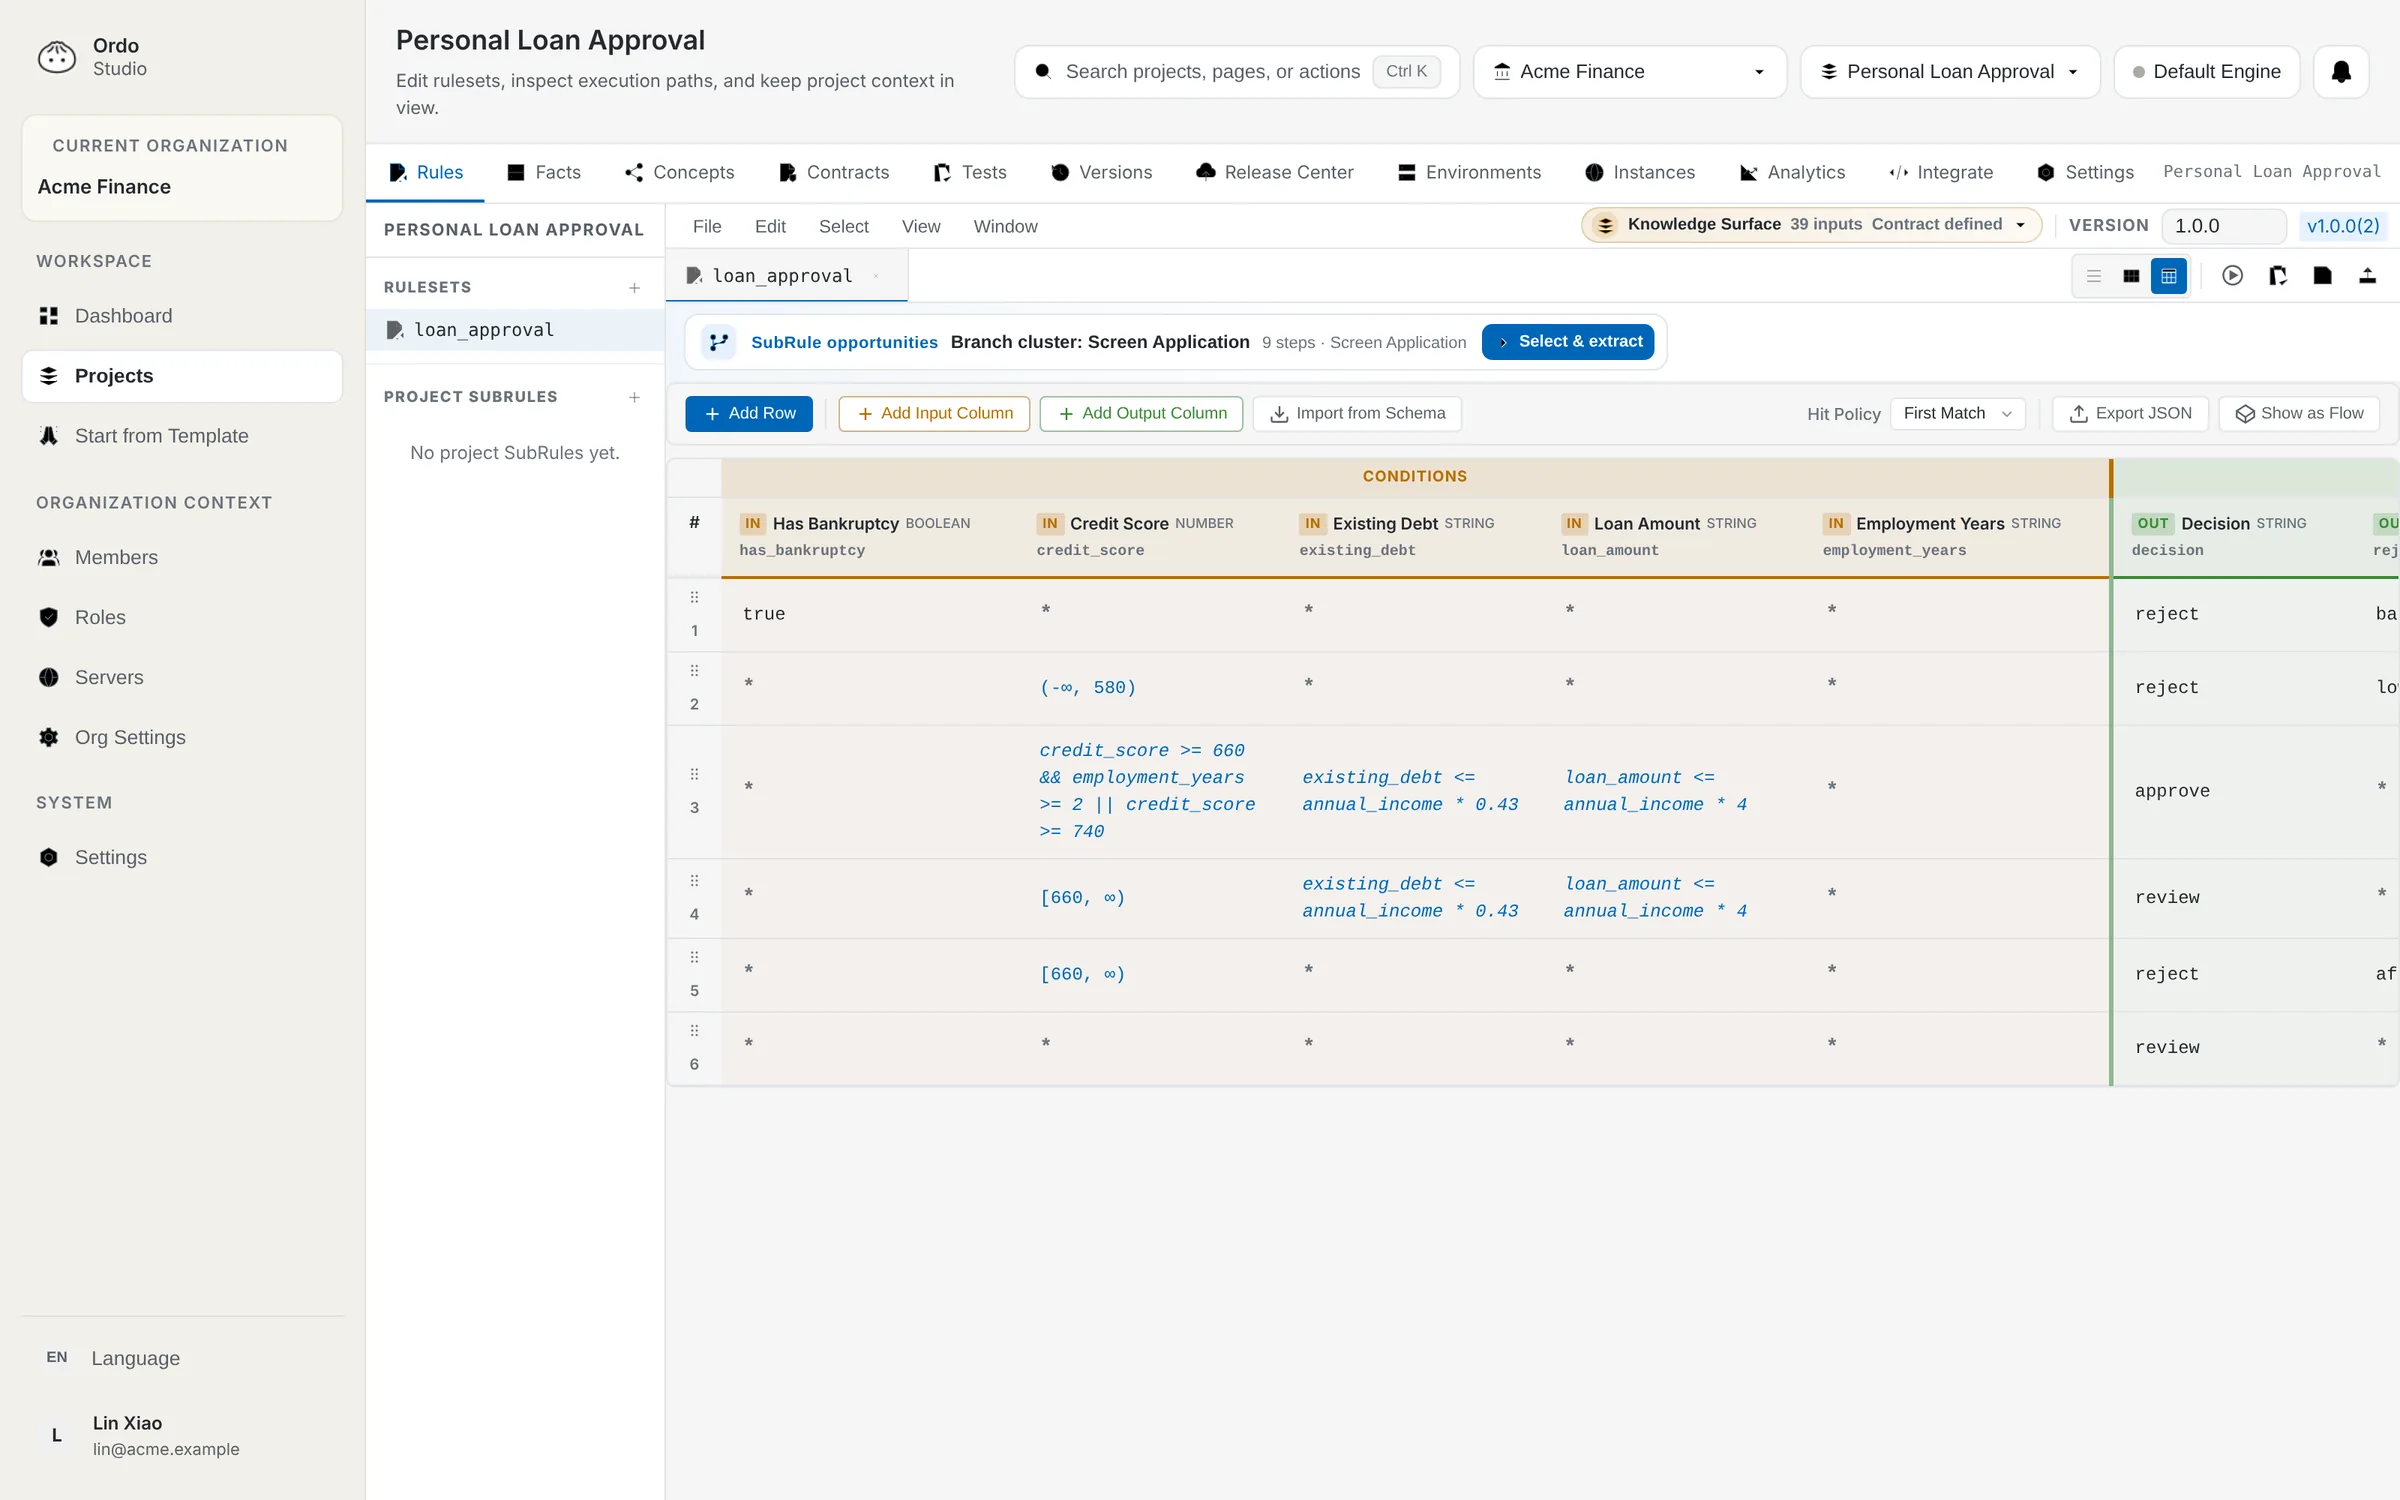
Task: Open system Settings in left sidebar
Action: coord(182,857)
